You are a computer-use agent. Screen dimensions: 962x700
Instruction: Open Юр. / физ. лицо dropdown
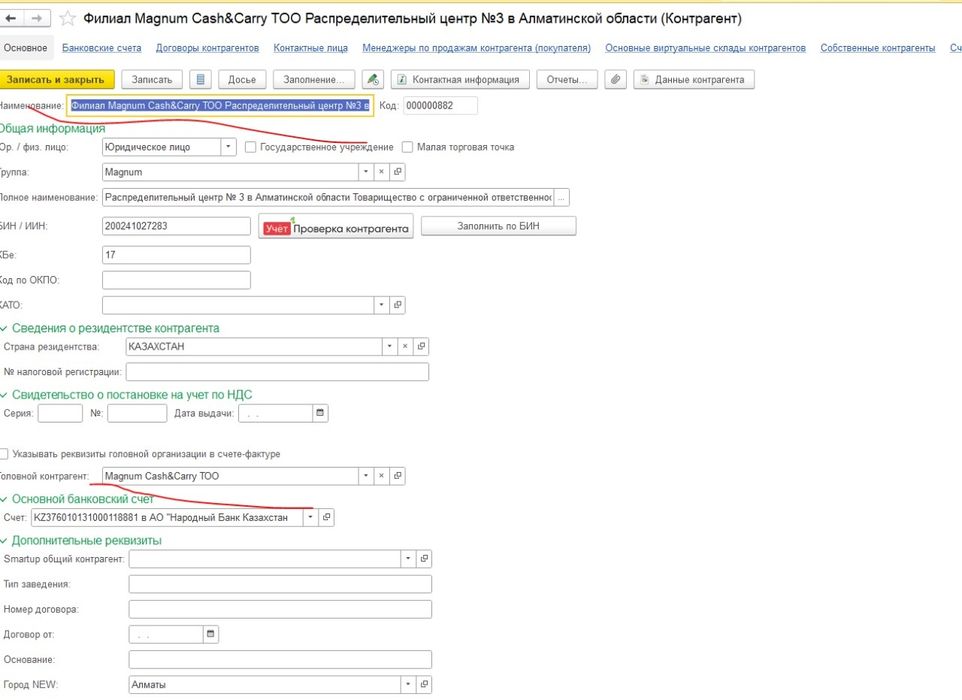pyautogui.click(x=228, y=147)
